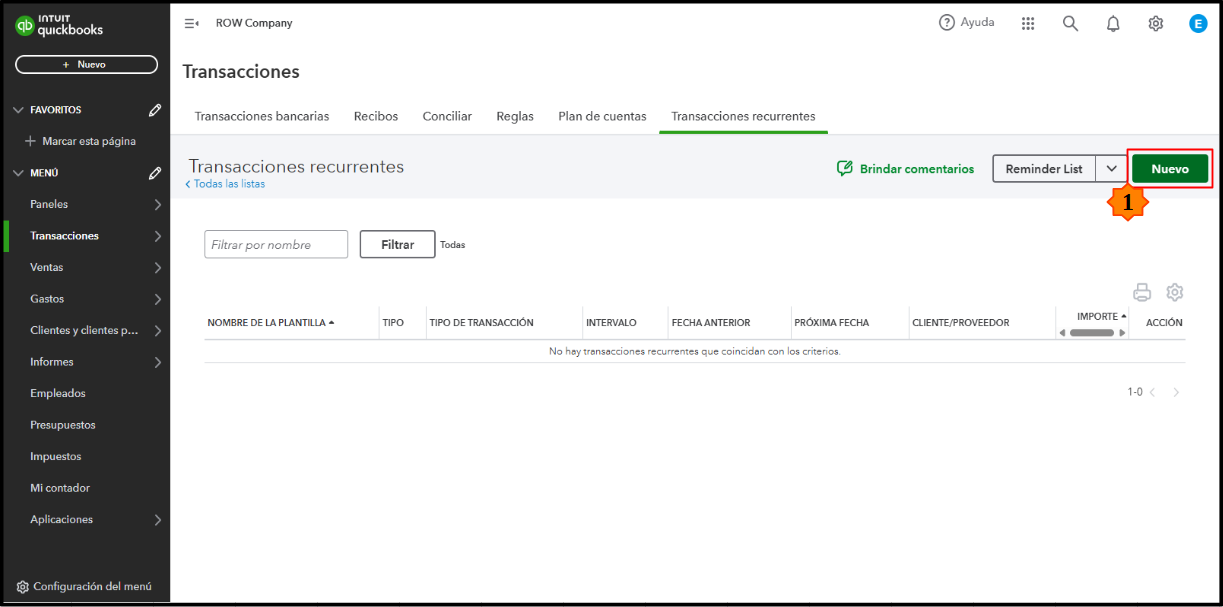Open the settings gear in header
This screenshot has height=607, width=1223.
point(1155,23)
